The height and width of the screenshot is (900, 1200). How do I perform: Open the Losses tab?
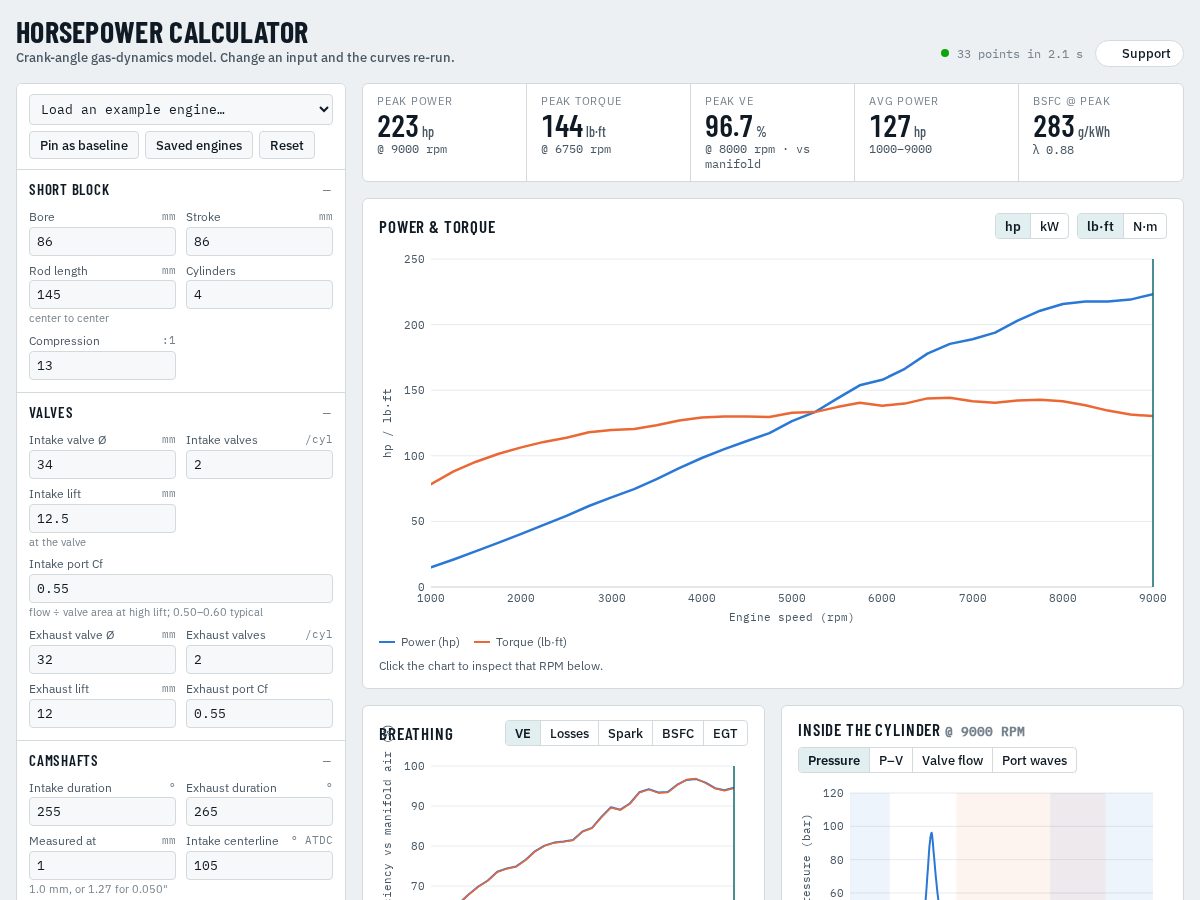(569, 733)
